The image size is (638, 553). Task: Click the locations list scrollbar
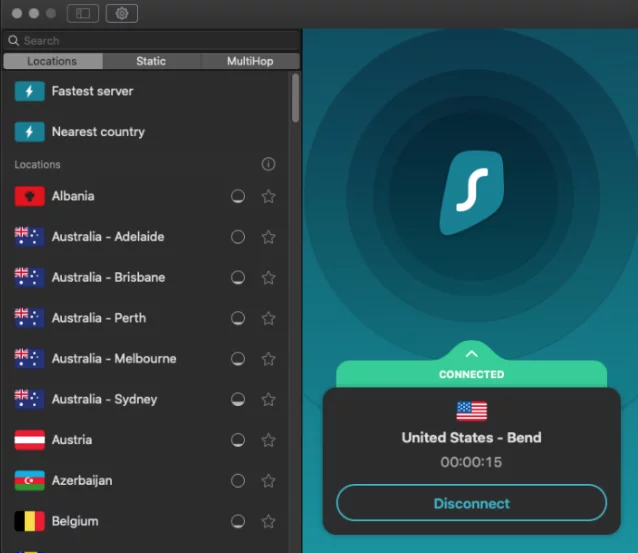point(295,98)
